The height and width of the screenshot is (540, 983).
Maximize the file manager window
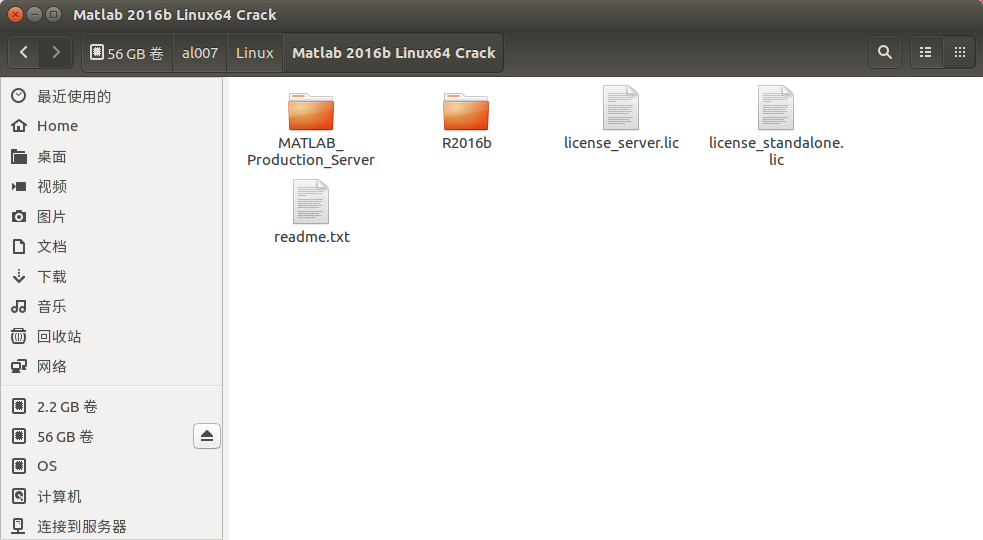pos(54,14)
